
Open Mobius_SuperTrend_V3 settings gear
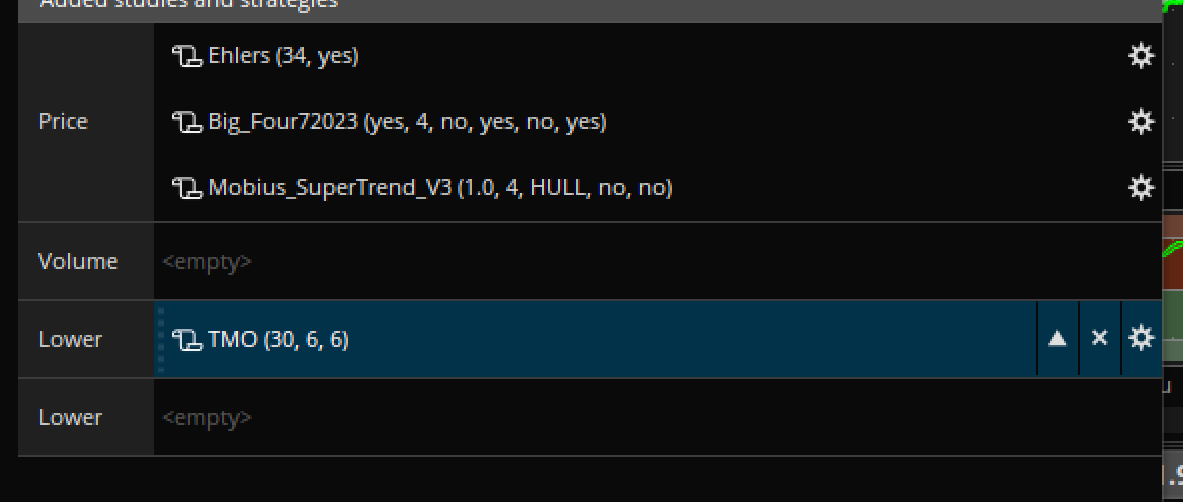(x=1141, y=188)
